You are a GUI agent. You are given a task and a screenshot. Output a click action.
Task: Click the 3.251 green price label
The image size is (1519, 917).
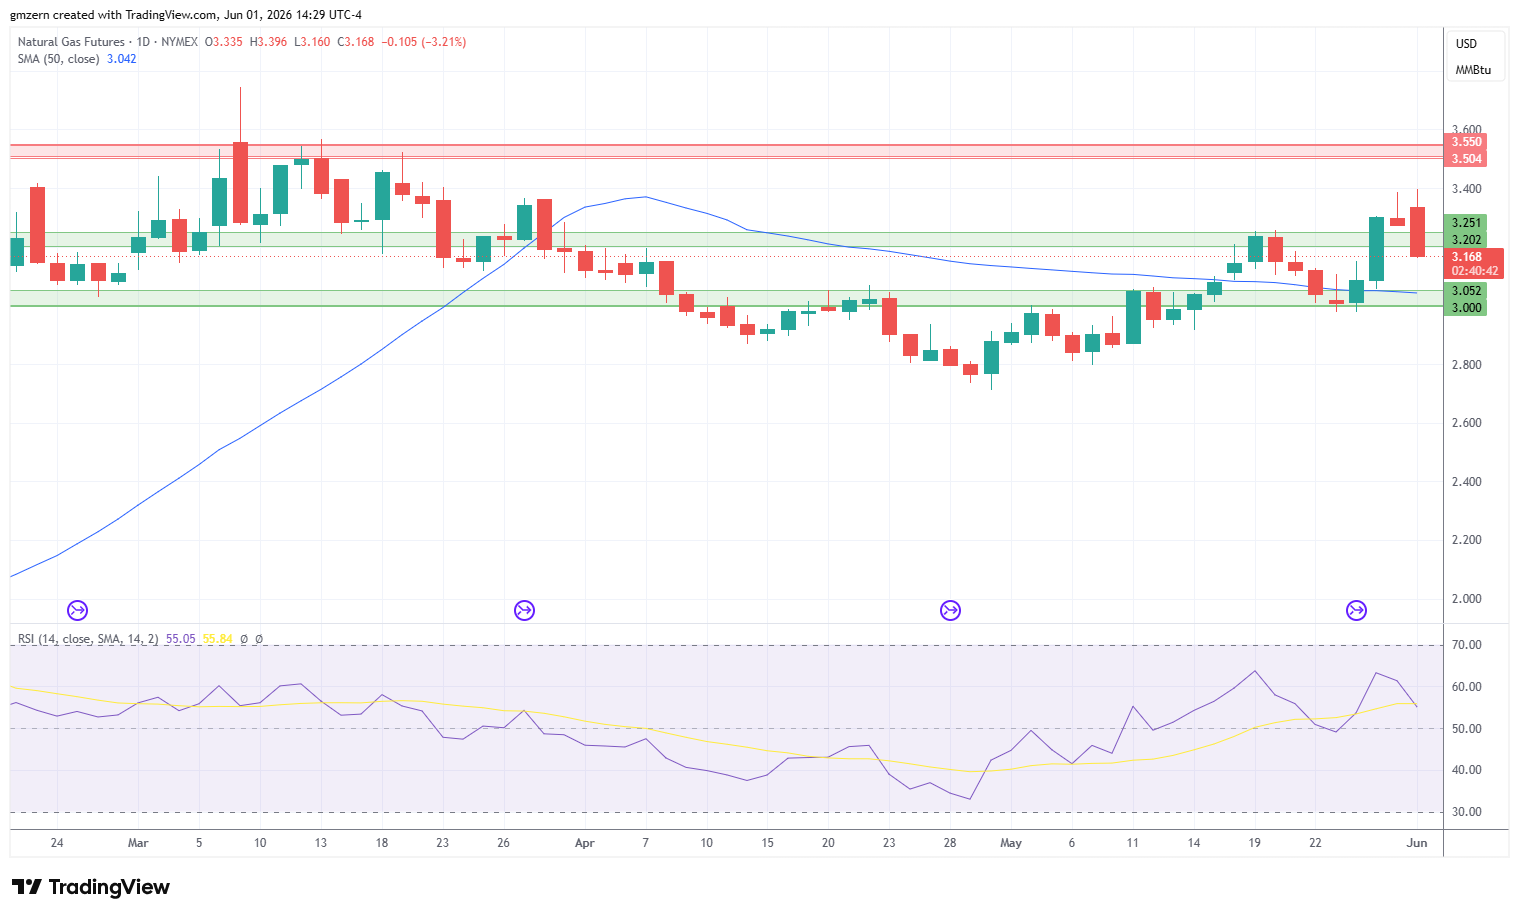[1467, 223]
